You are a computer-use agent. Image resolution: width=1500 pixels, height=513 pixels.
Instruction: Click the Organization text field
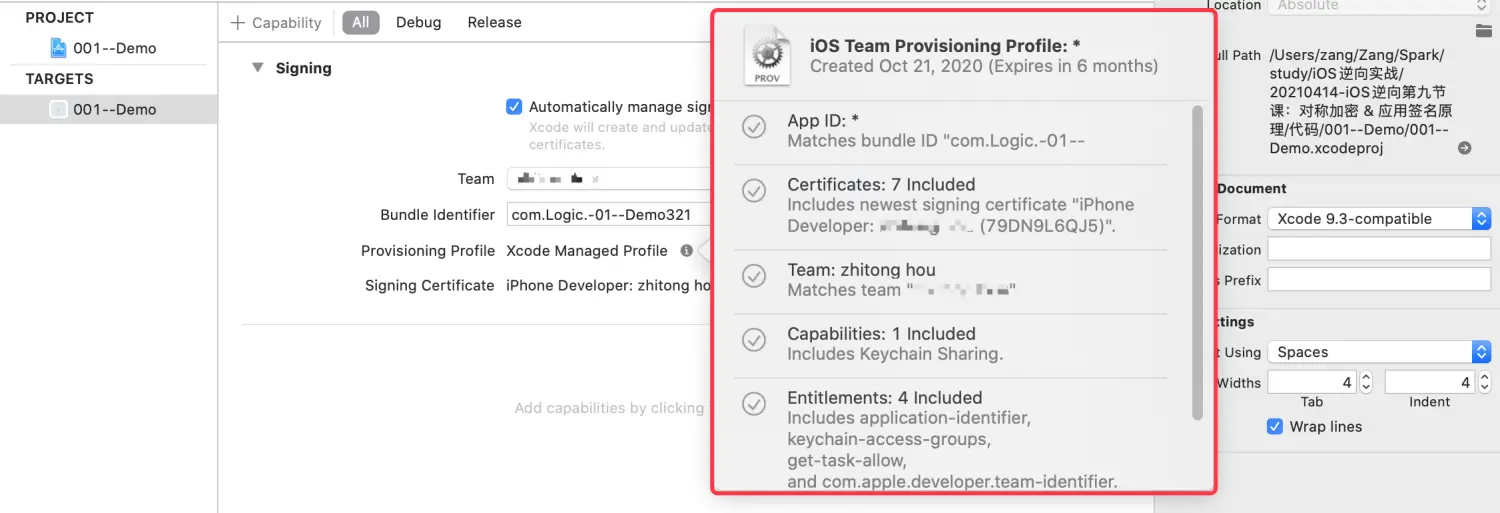point(1379,249)
